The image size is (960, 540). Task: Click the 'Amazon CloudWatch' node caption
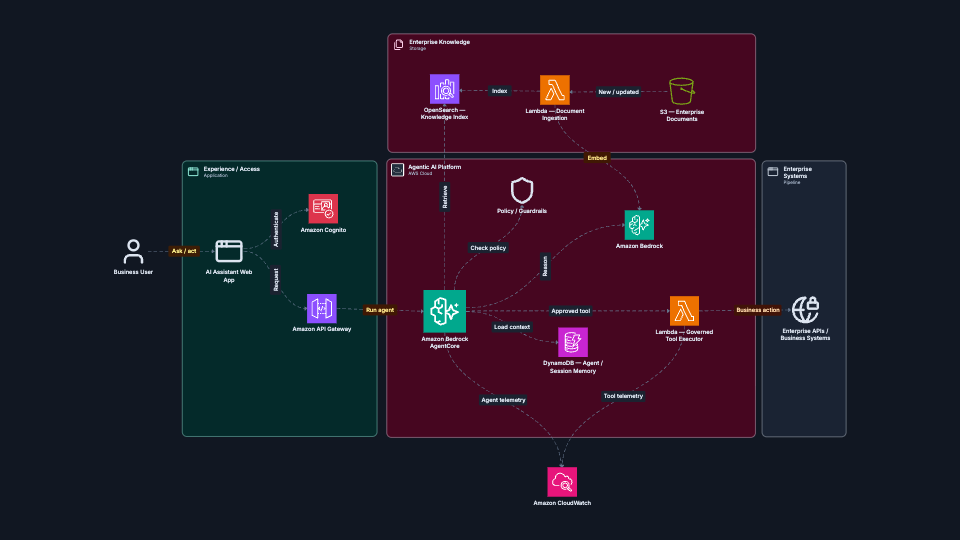(562, 503)
